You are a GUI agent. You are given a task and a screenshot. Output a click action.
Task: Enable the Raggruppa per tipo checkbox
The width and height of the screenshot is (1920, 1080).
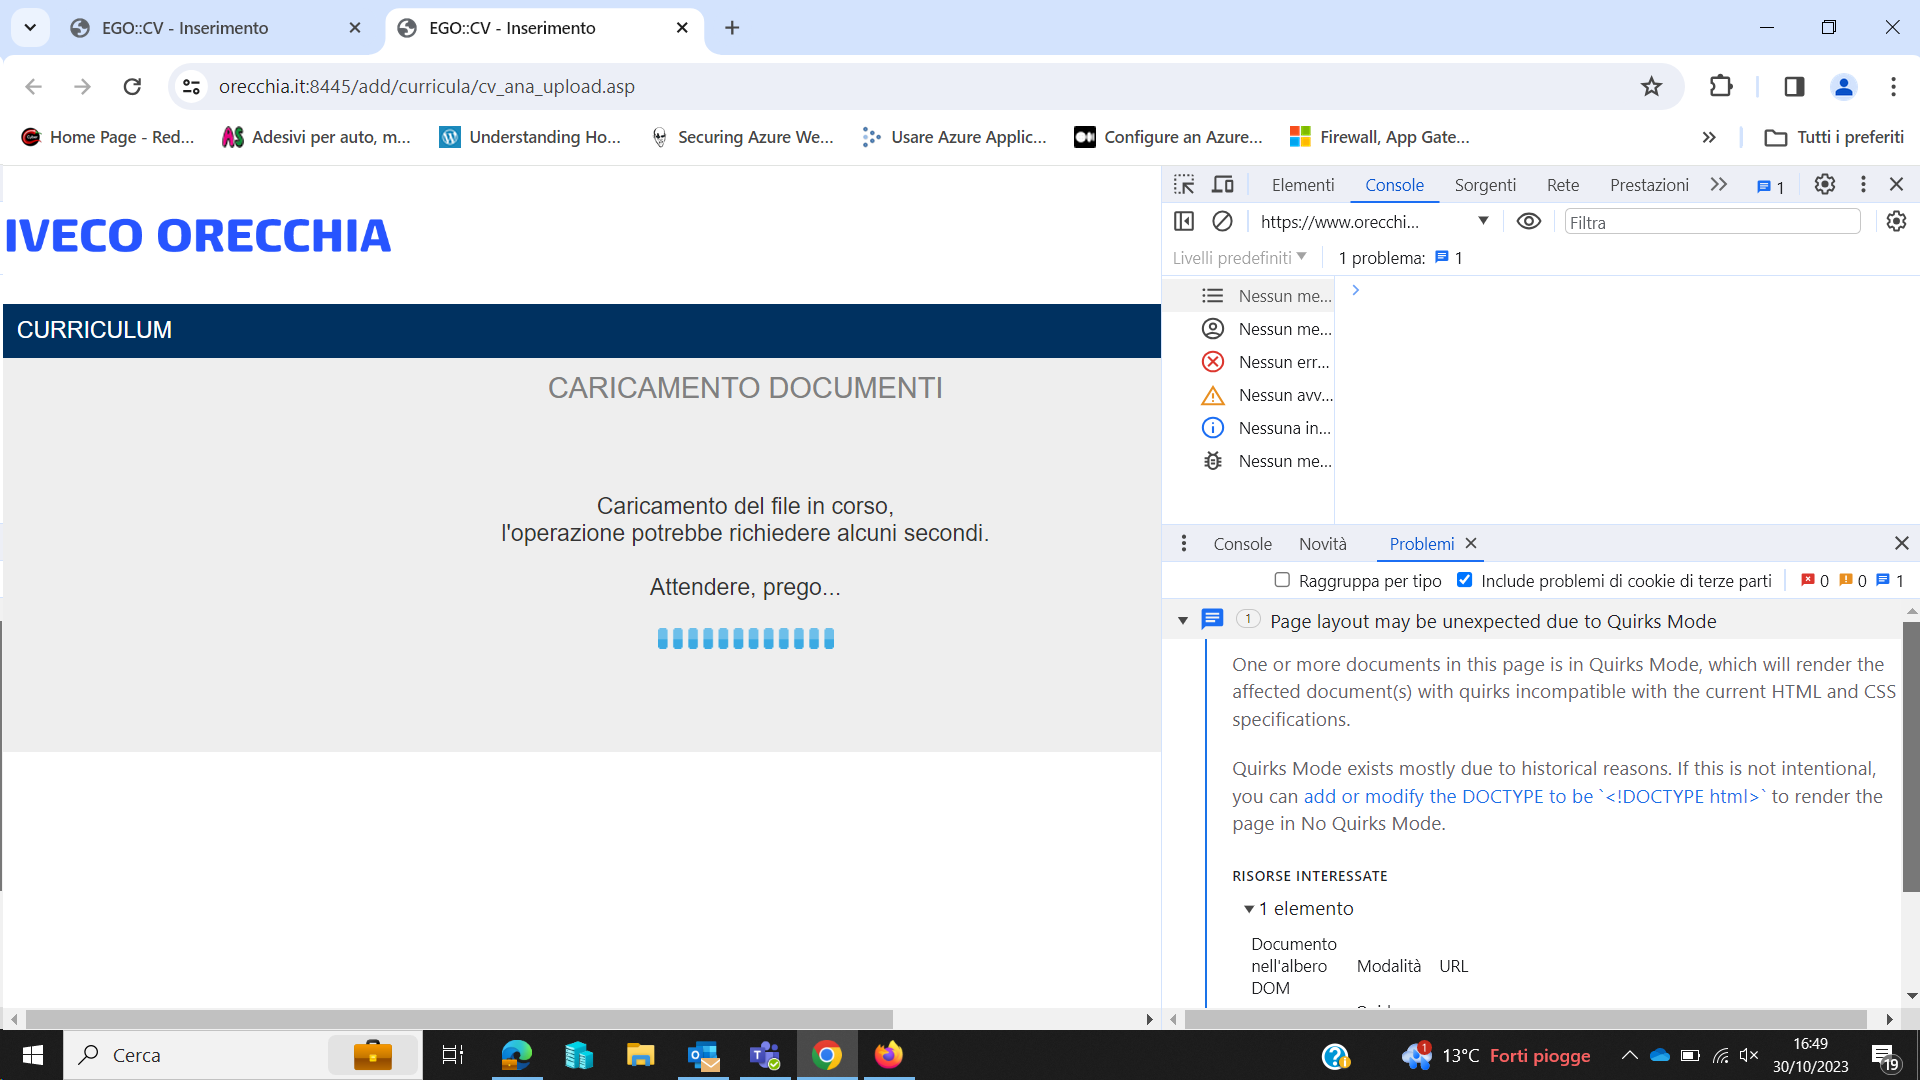tap(1281, 580)
